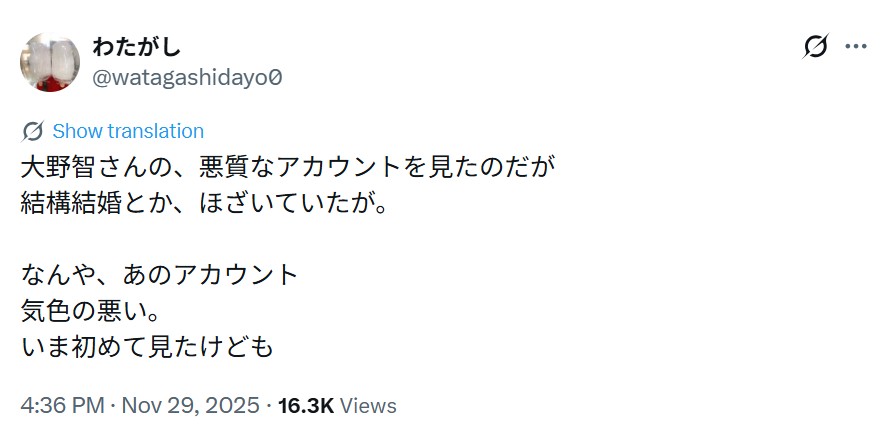Click the Show translation link
This screenshot has width=886, height=430.
(127, 131)
